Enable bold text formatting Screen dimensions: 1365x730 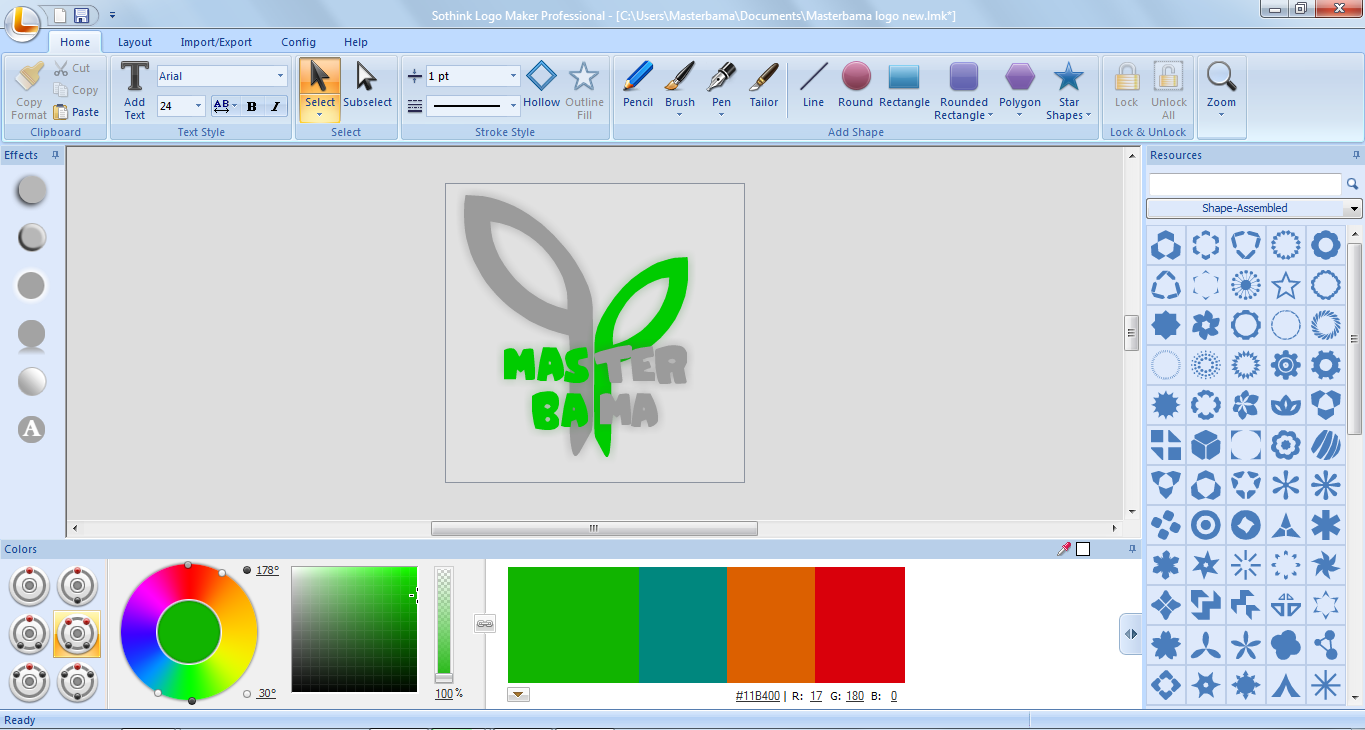click(x=251, y=106)
